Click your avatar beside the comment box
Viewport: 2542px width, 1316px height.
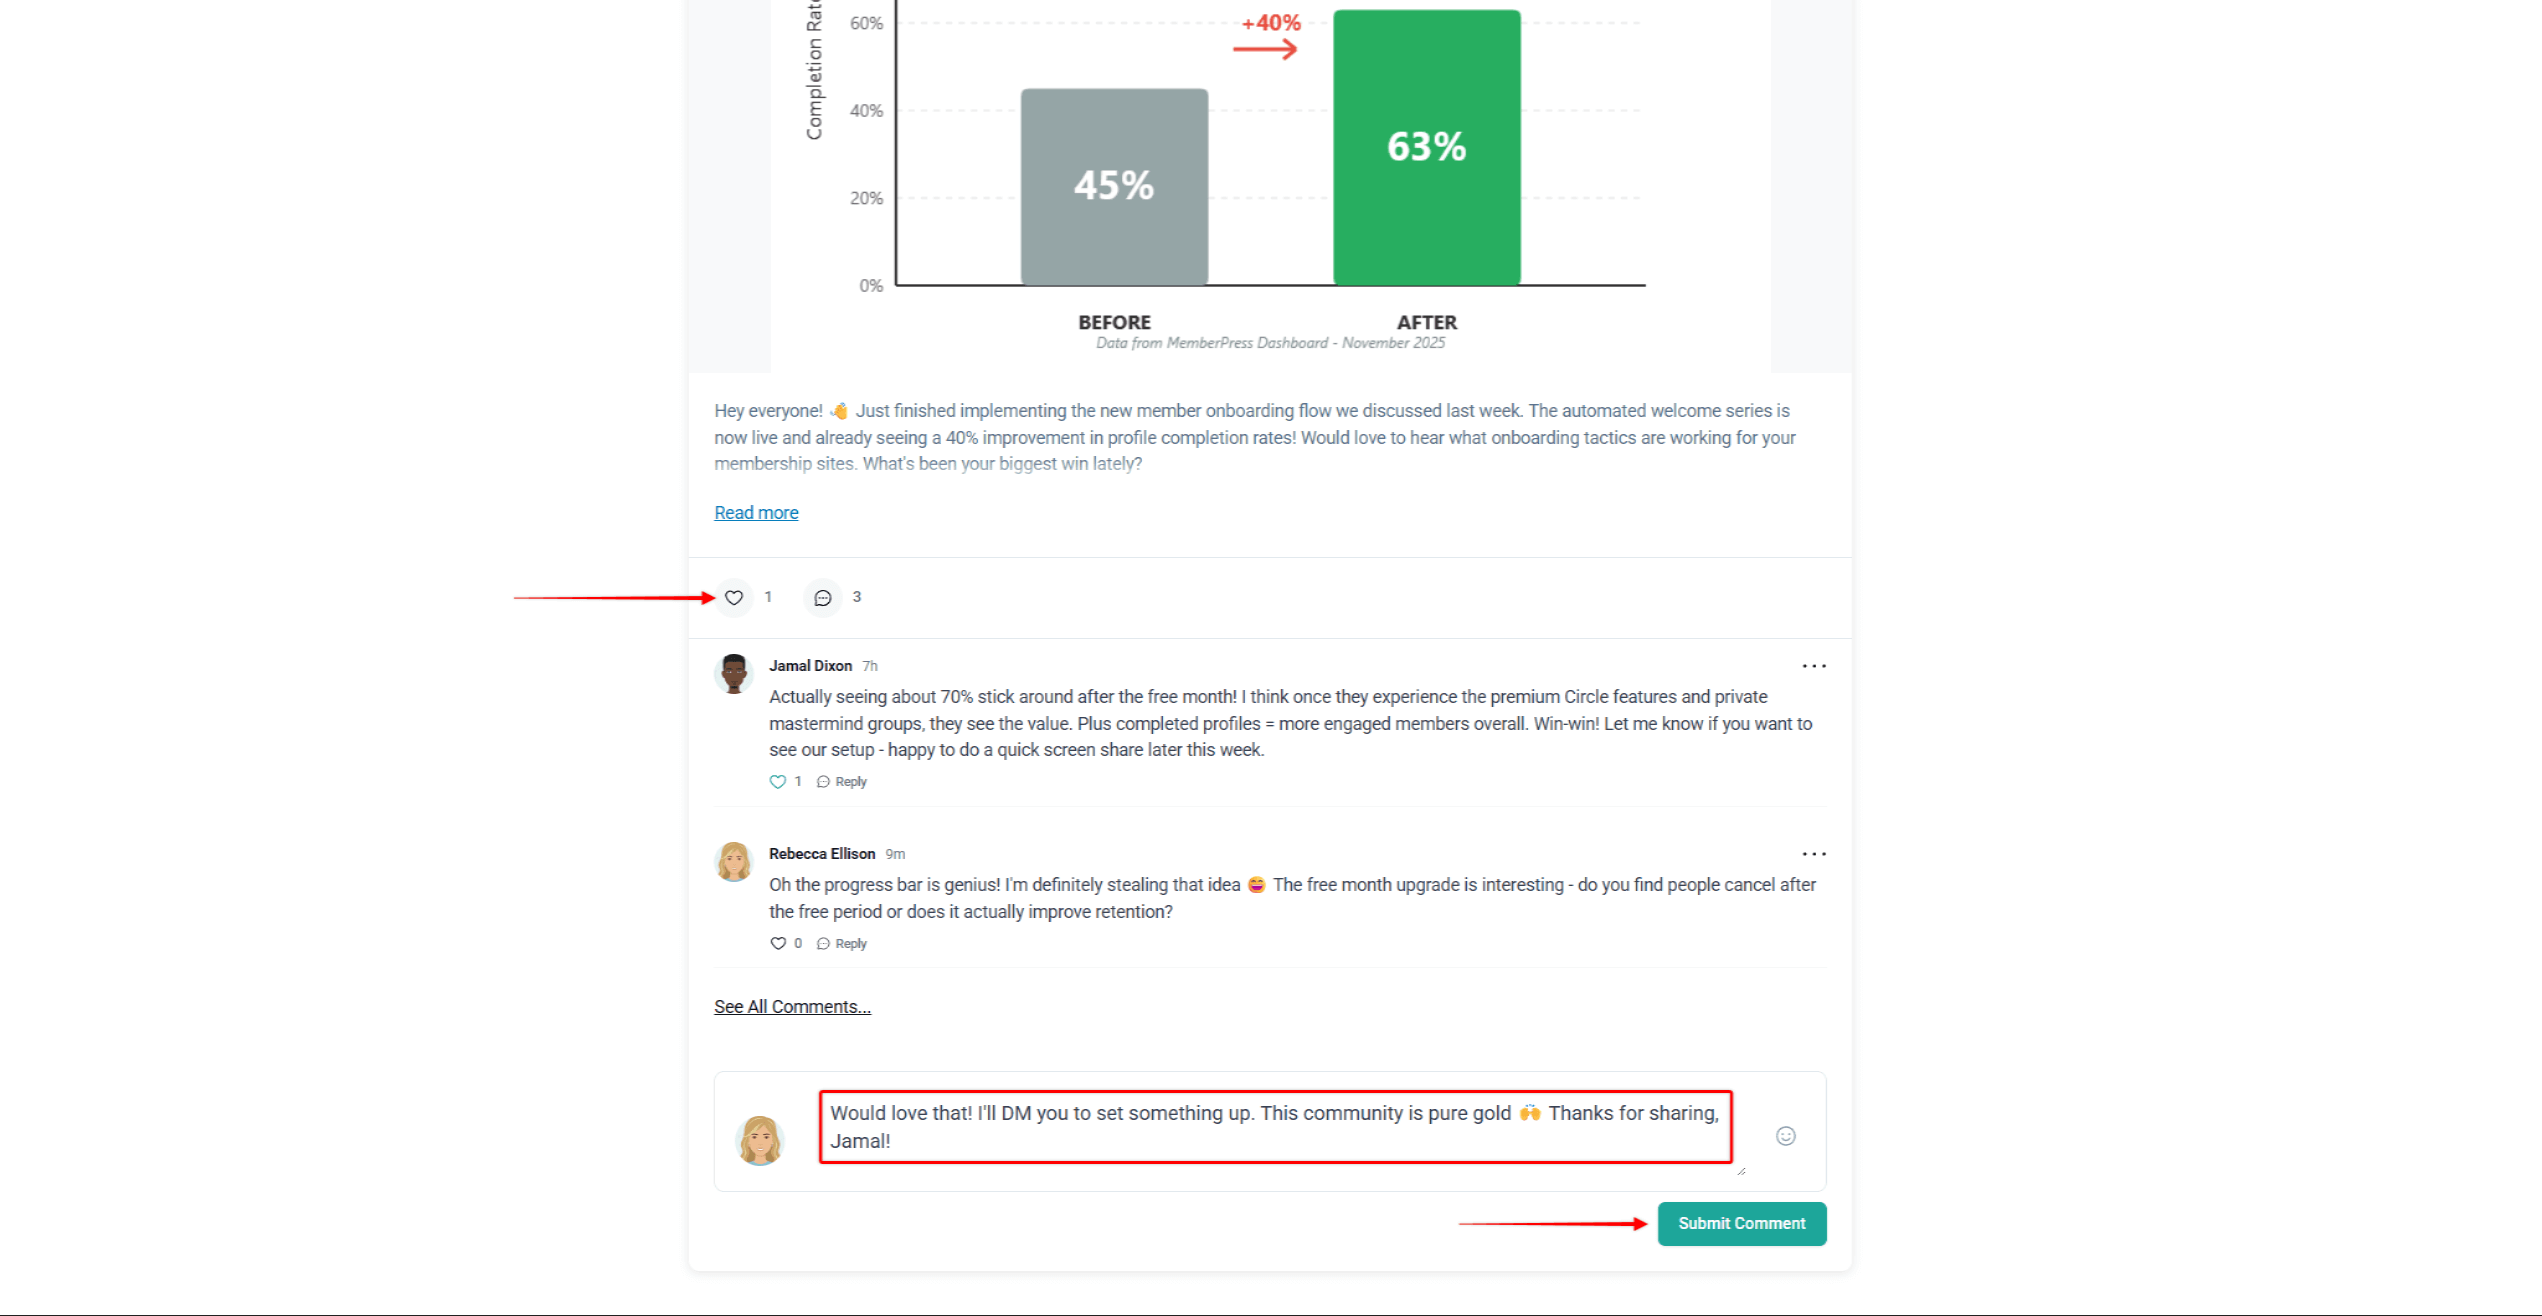[x=760, y=1140]
